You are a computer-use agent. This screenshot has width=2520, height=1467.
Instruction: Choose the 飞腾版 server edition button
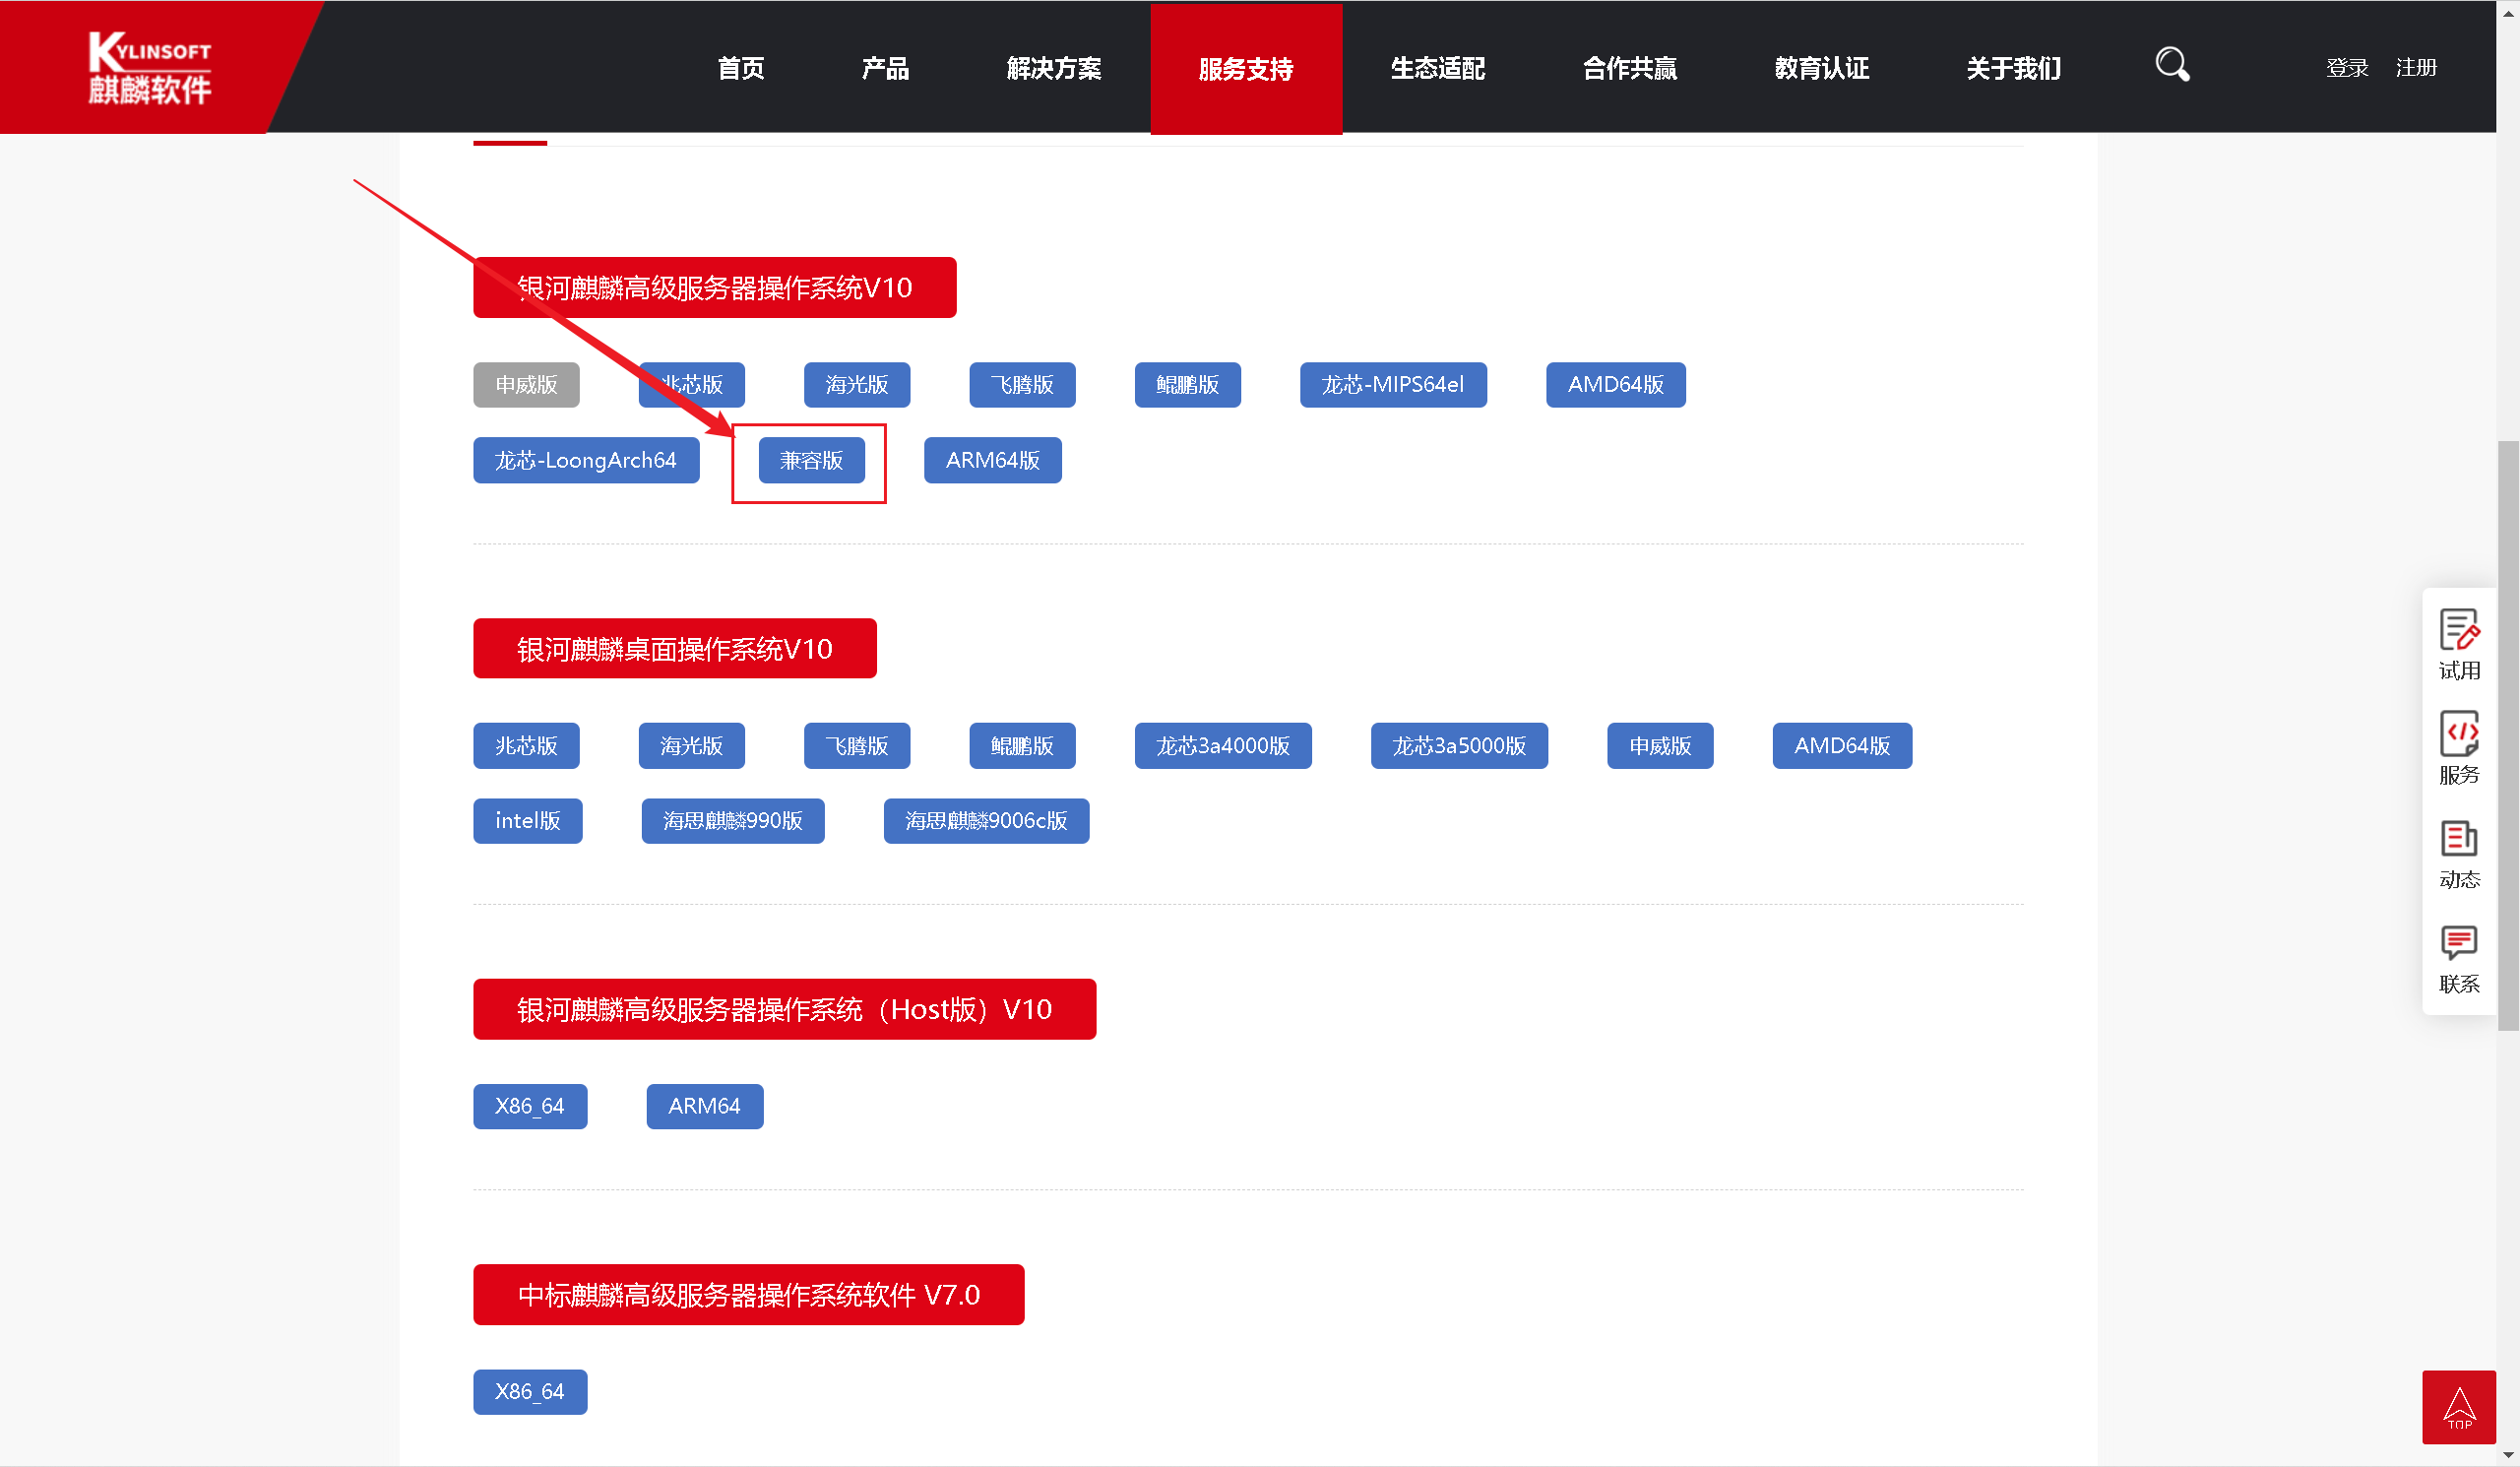1022,385
